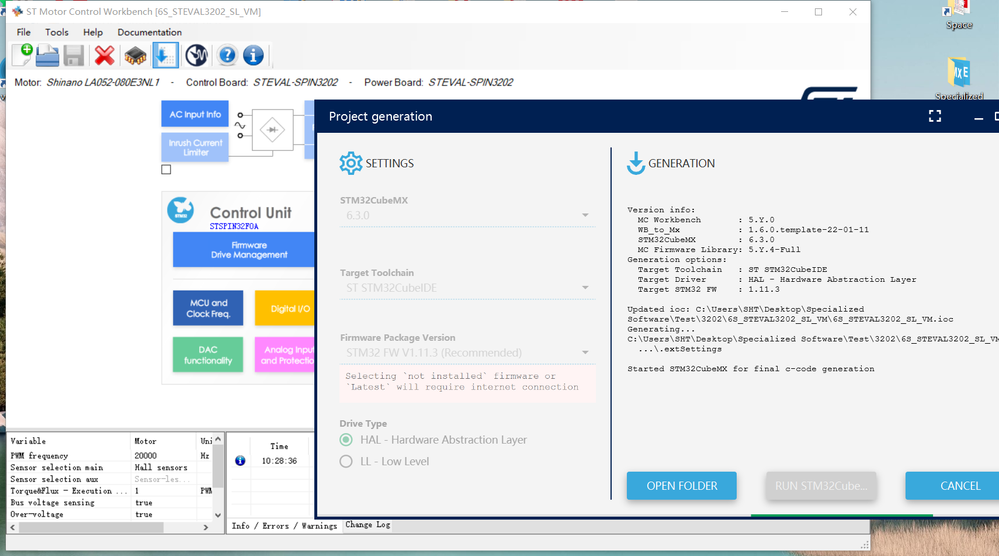Click the OPEN FOLDER button

coord(682,486)
